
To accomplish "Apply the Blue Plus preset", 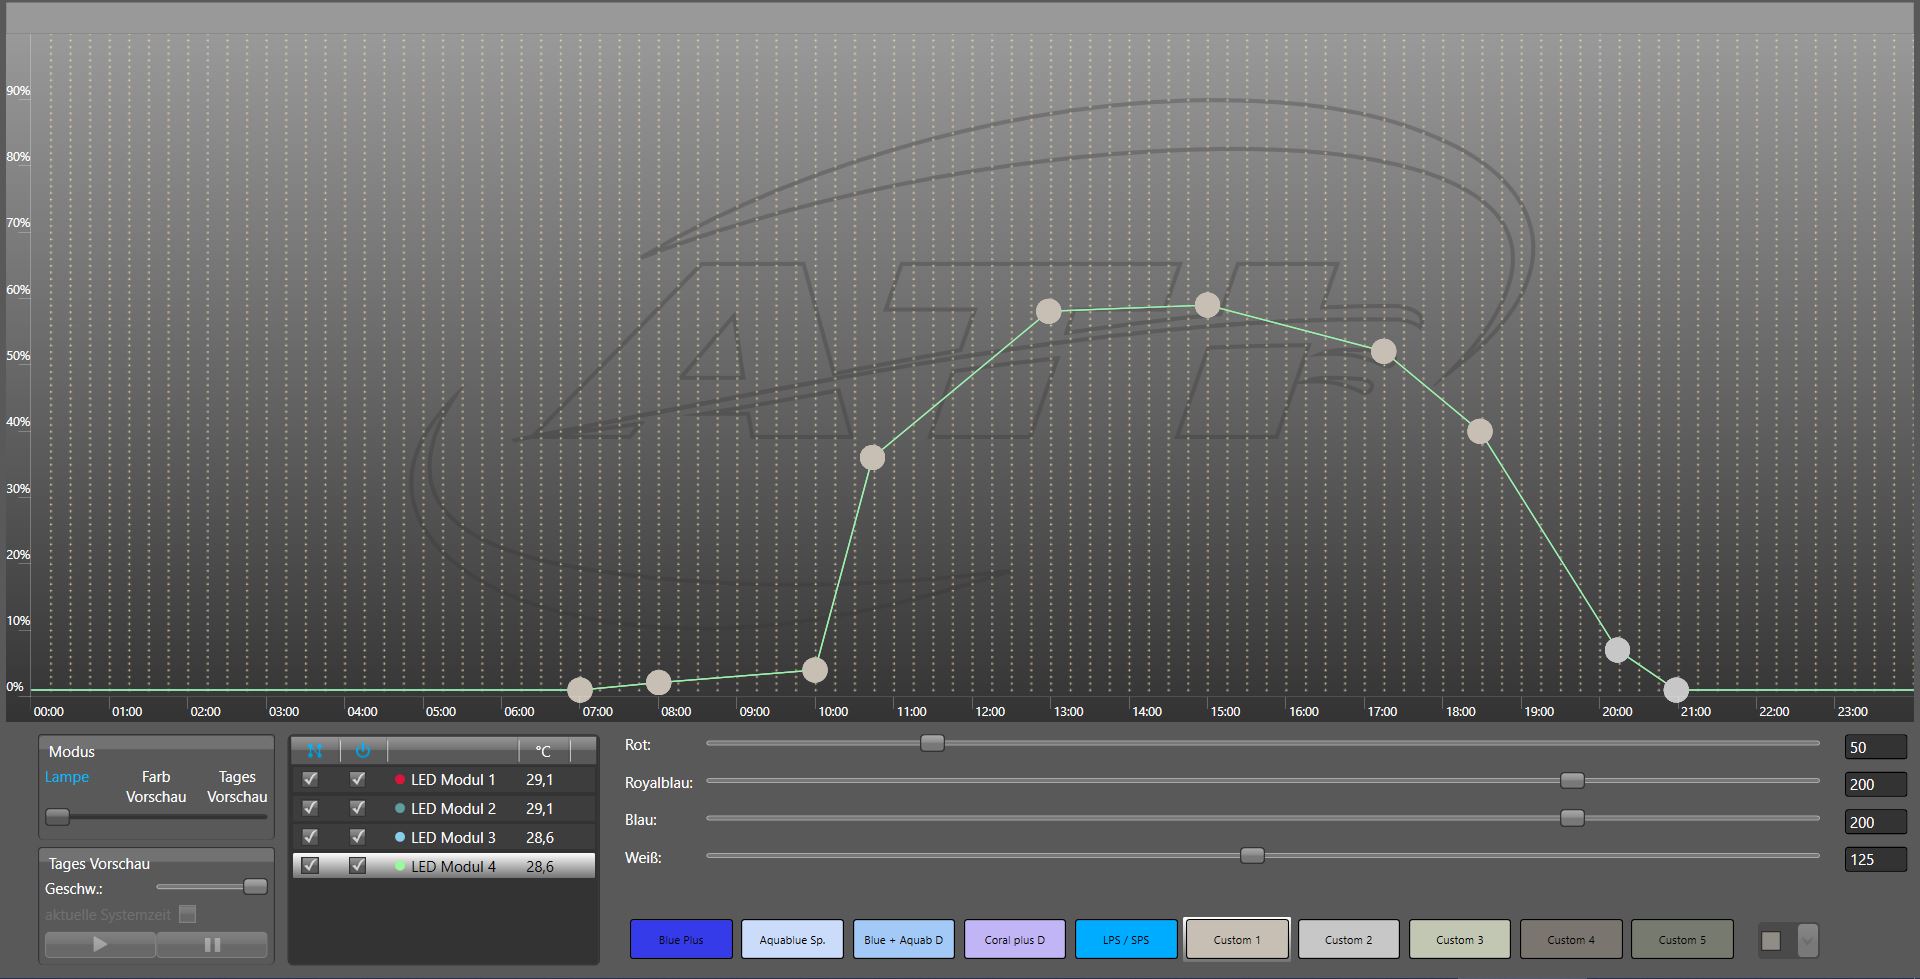I will tap(681, 940).
